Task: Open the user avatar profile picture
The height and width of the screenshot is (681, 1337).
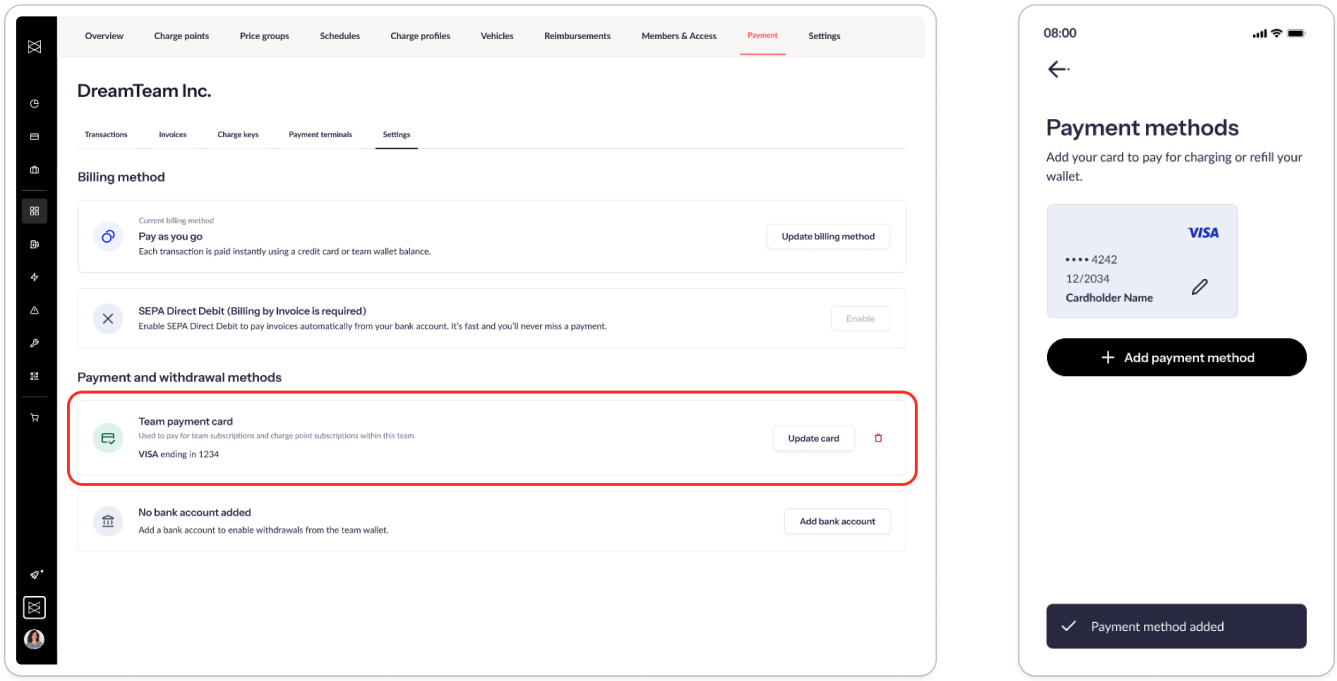Action: pos(34,639)
